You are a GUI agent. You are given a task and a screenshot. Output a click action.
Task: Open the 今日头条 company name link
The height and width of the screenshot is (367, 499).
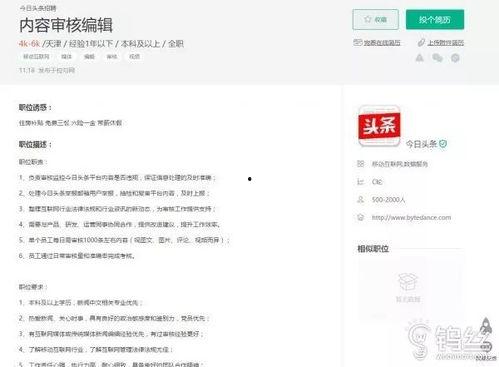point(421,144)
